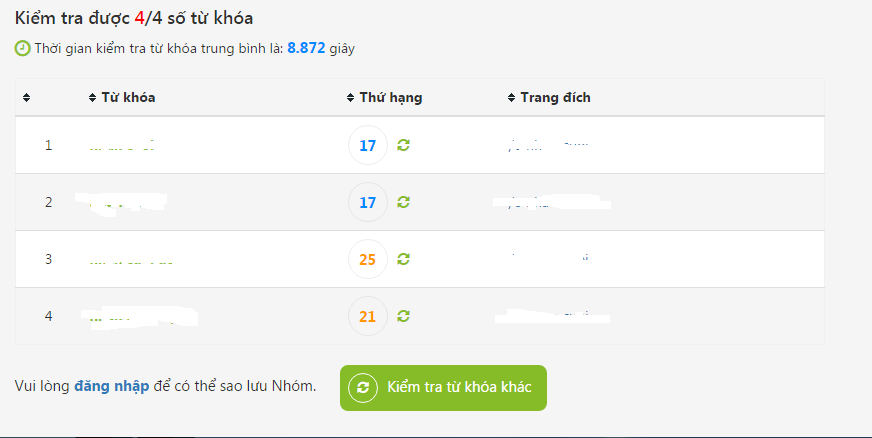Refresh ranking for keyword row 4
872x438 pixels.
[403, 316]
